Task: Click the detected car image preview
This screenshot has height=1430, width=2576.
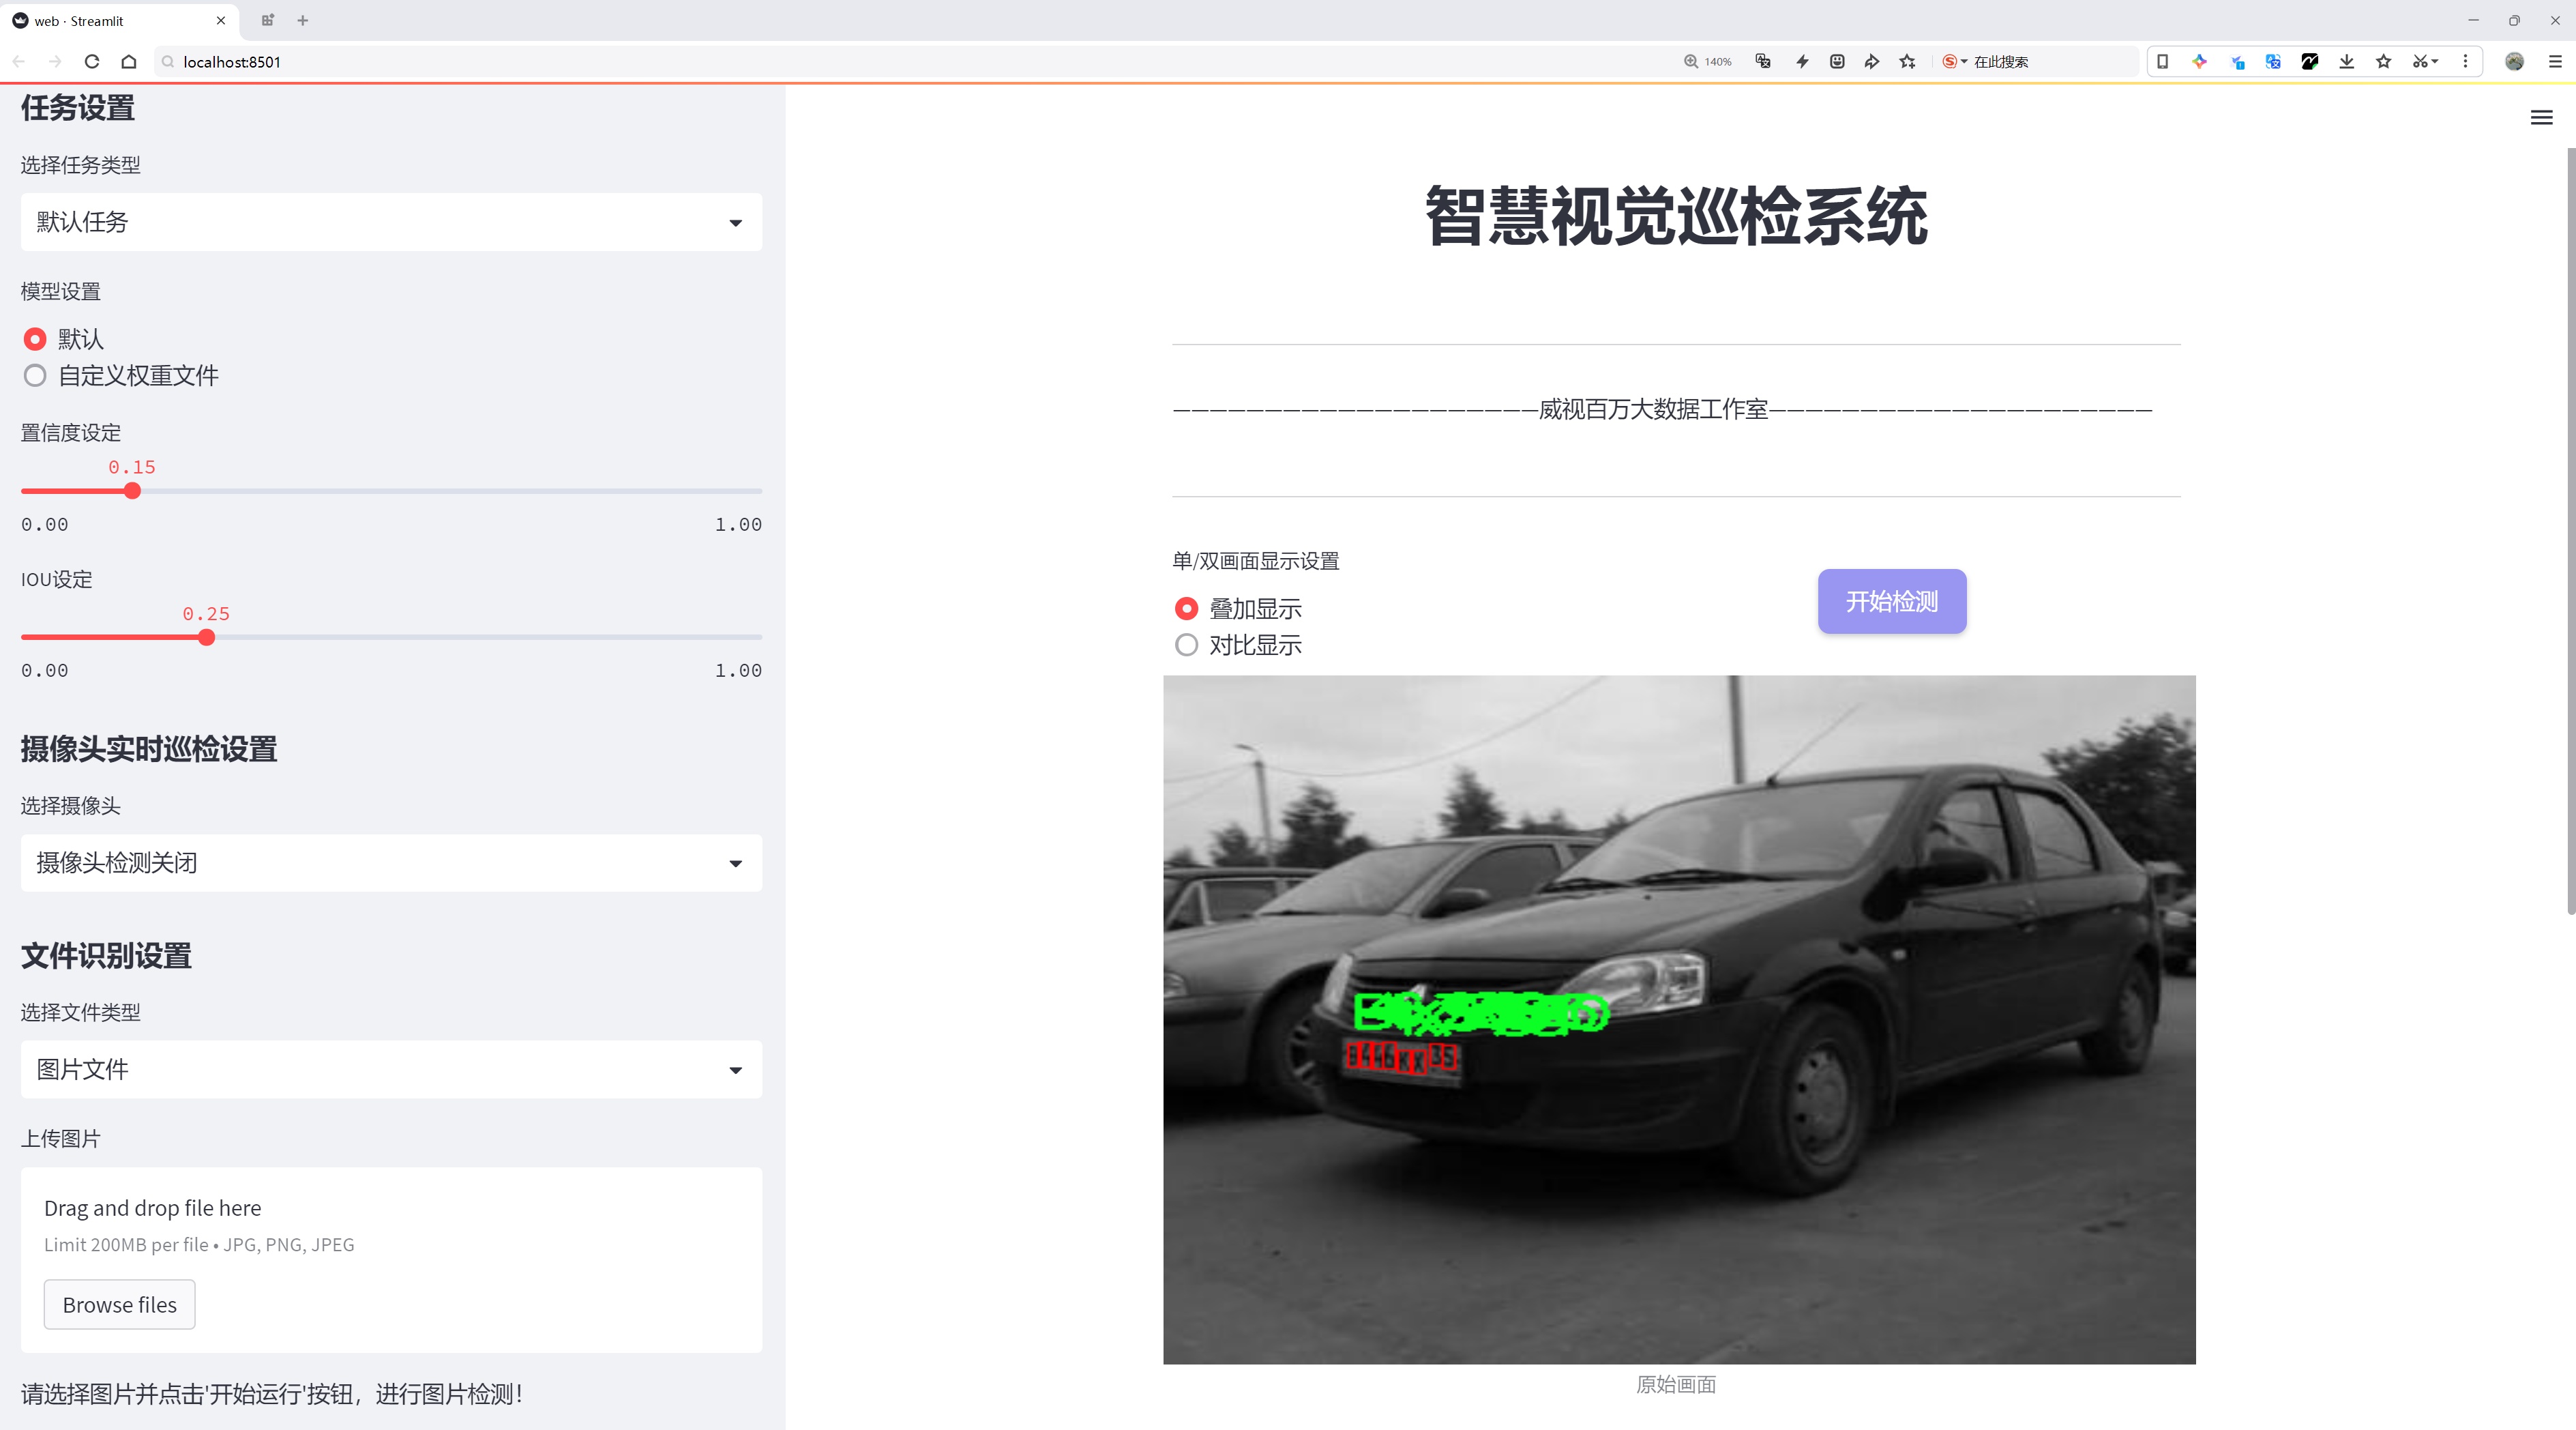Action: [x=1679, y=1019]
